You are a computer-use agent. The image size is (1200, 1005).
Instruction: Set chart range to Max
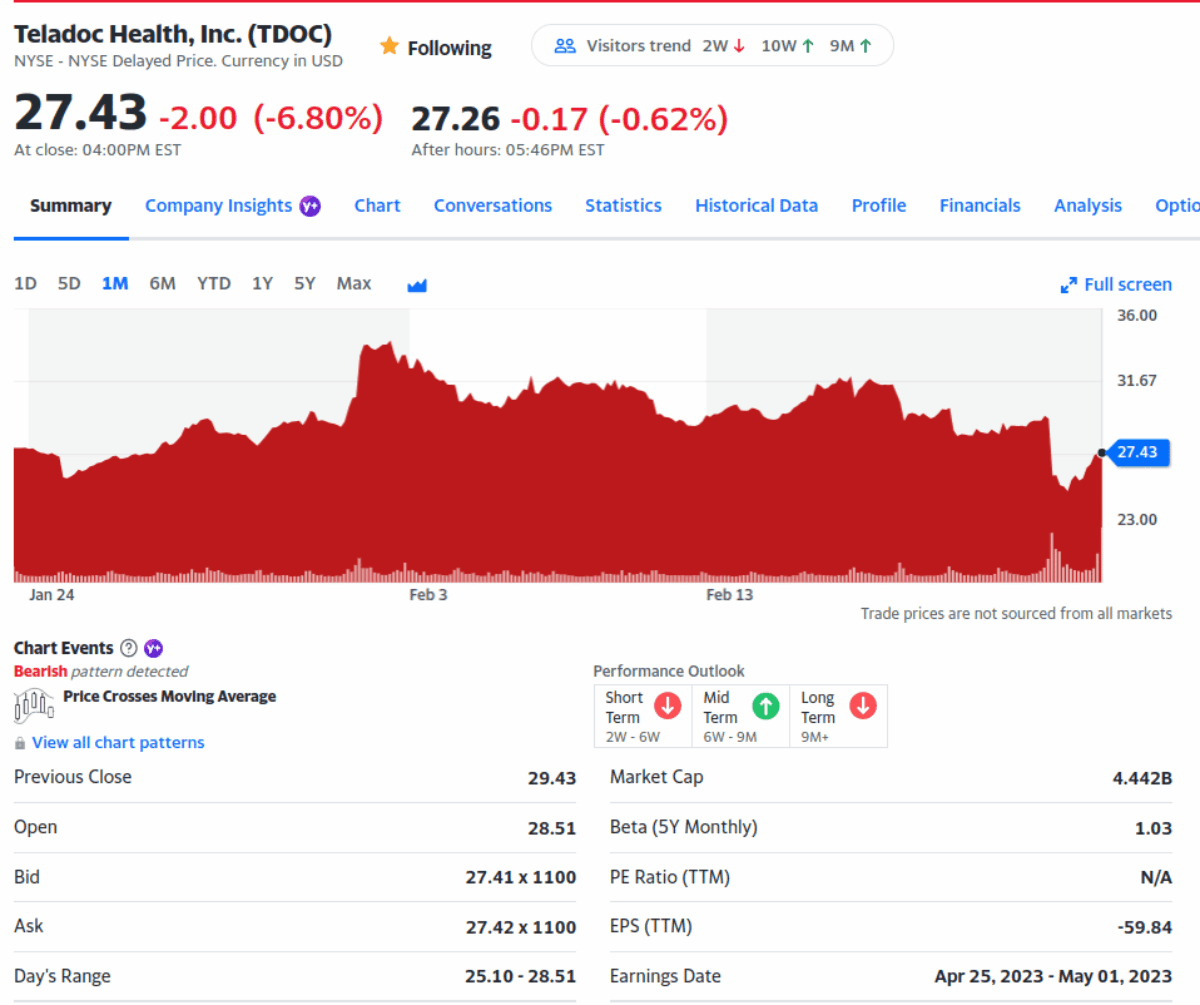tap(354, 284)
